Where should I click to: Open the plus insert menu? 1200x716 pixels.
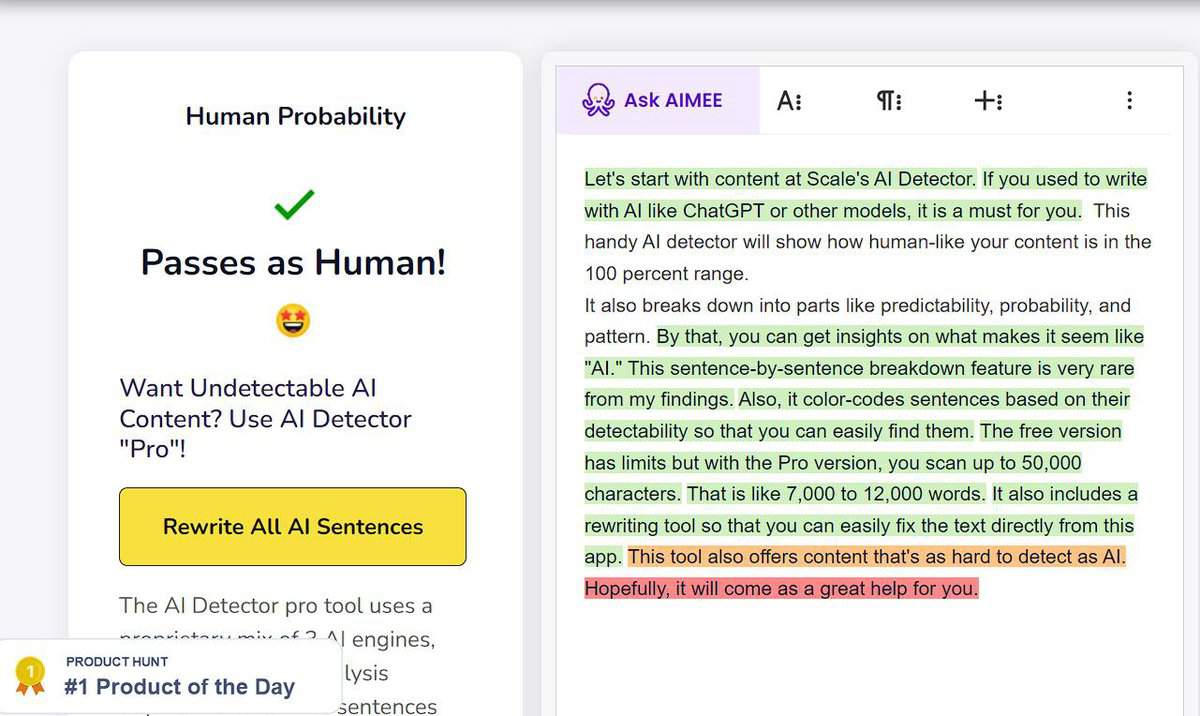click(x=988, y=100)
